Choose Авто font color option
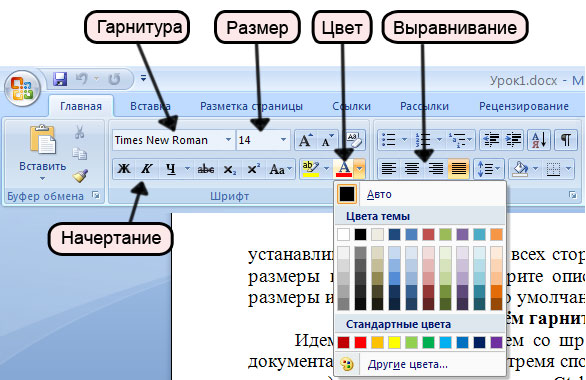This screenshot has width=586, height=380. 420,194
